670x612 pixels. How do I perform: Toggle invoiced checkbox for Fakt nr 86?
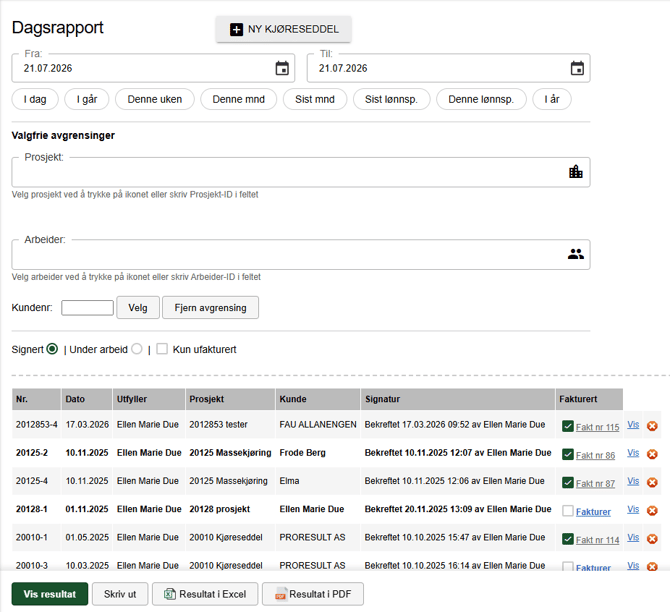click(x=567, y=454)
